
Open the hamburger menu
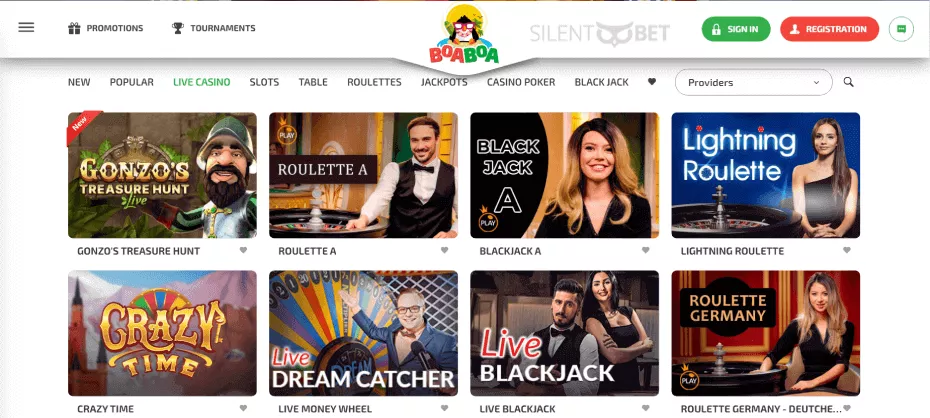[x=26, y=27]
